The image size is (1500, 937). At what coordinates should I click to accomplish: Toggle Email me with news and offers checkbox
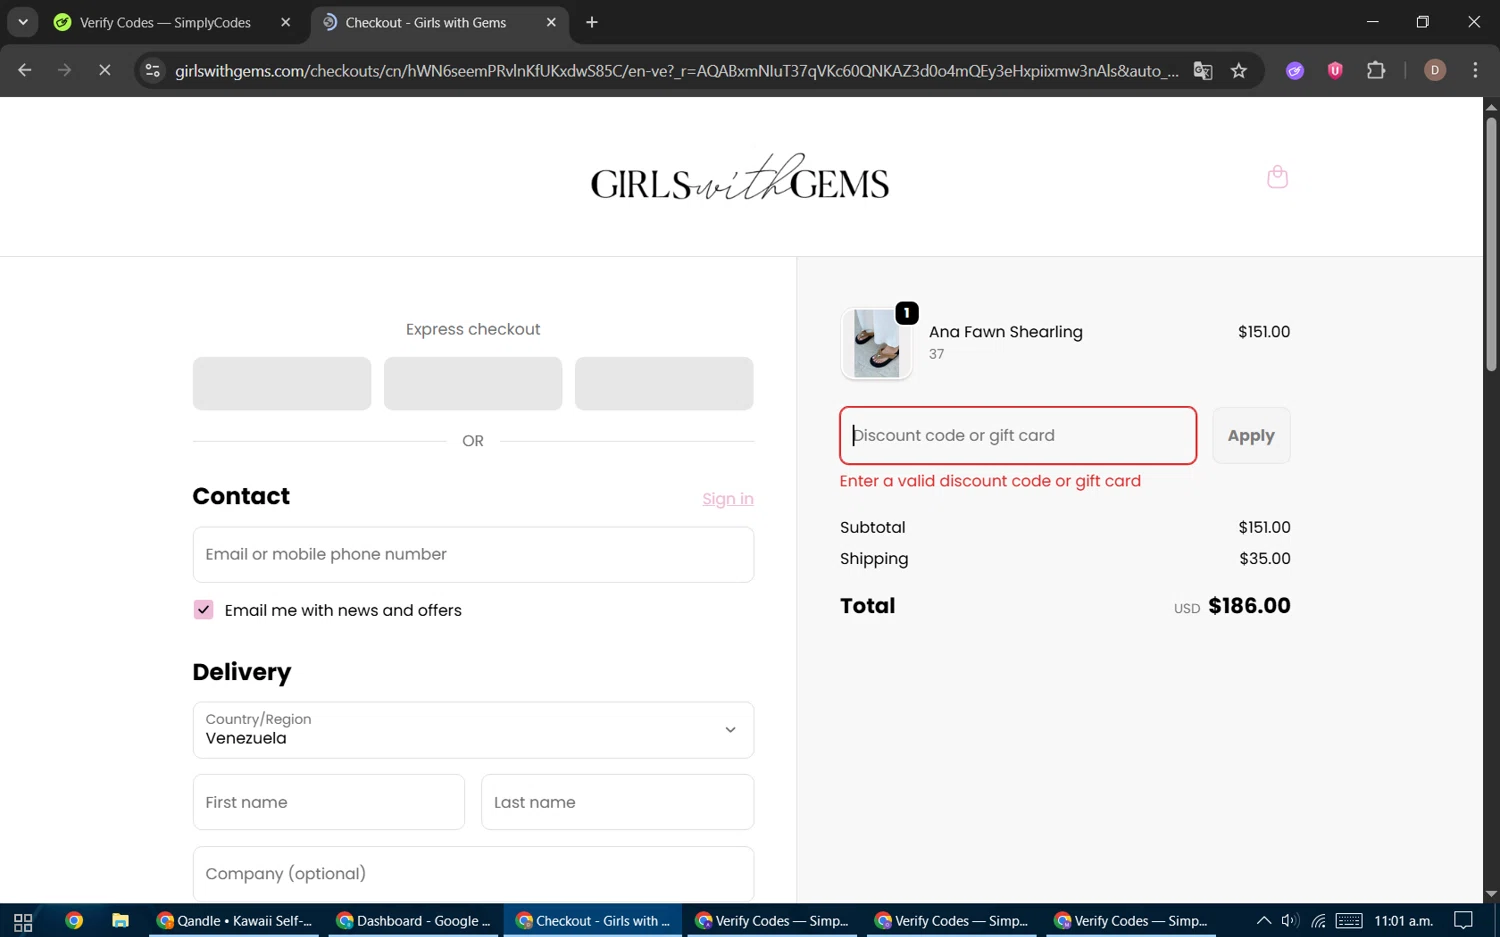tap(203, 610)
